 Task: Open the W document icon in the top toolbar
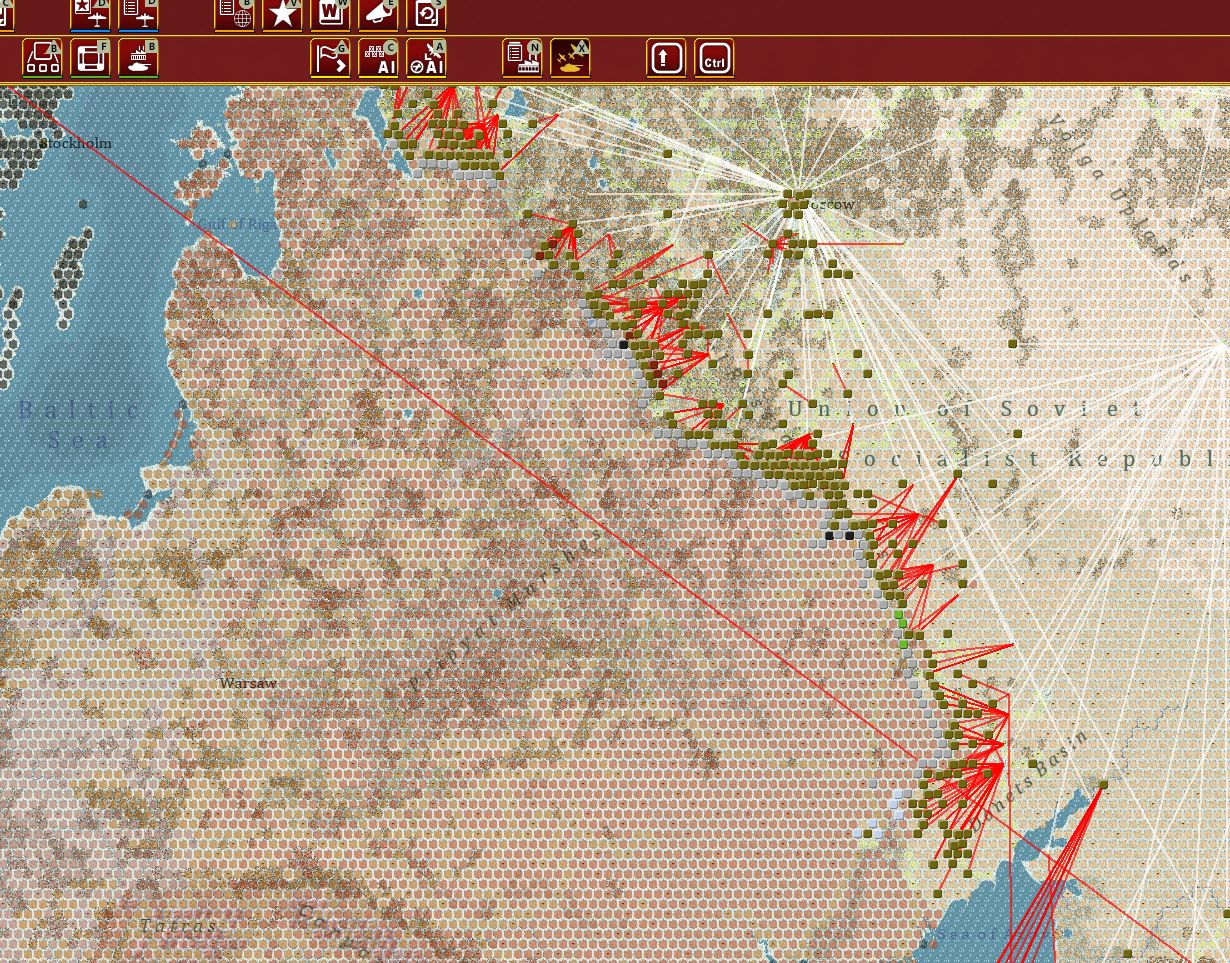[330, 14]
